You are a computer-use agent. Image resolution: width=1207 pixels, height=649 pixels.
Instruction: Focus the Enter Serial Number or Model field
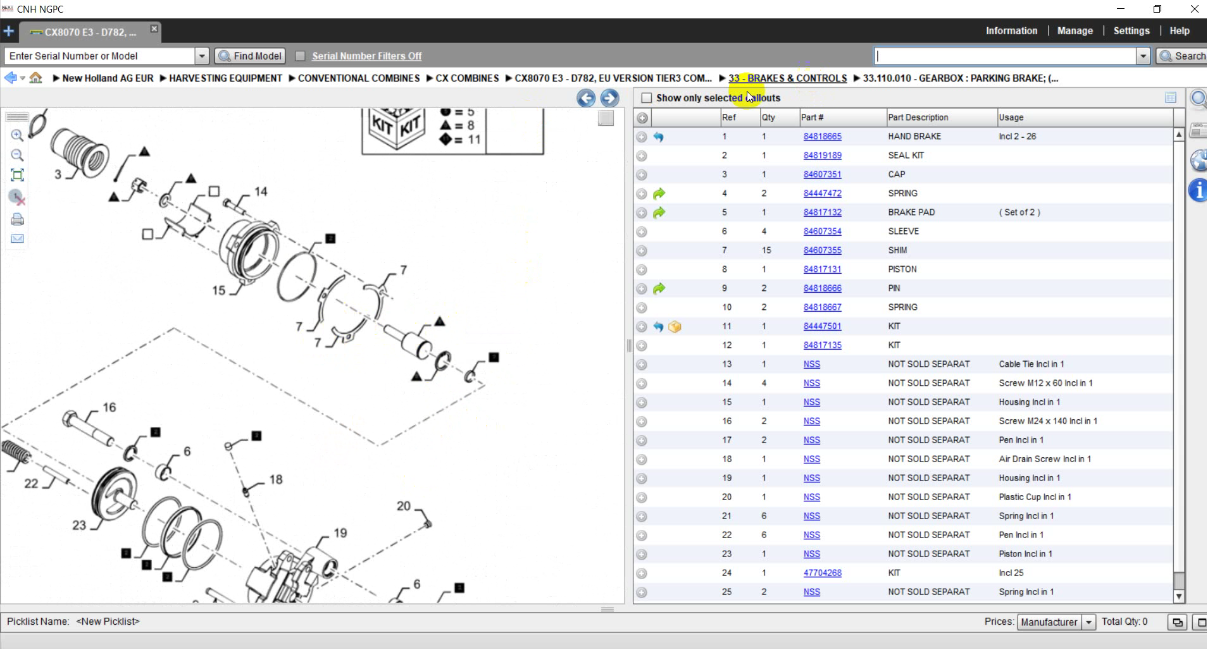tap(100, 57)
